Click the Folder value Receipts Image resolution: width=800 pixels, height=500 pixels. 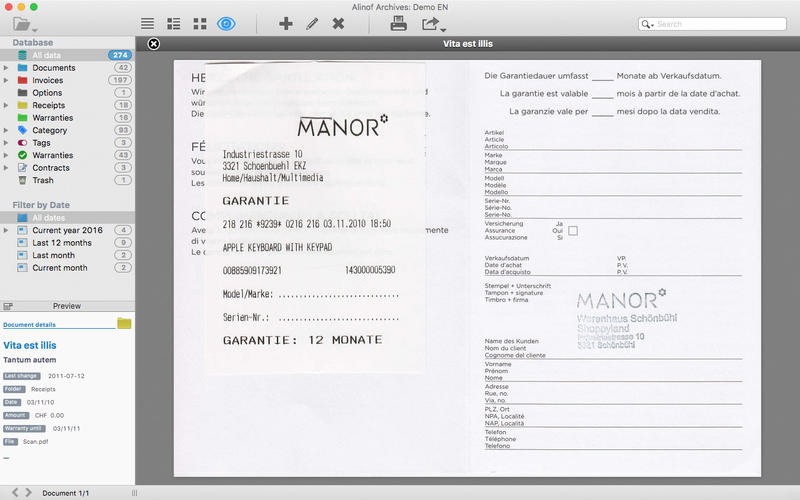43,389
